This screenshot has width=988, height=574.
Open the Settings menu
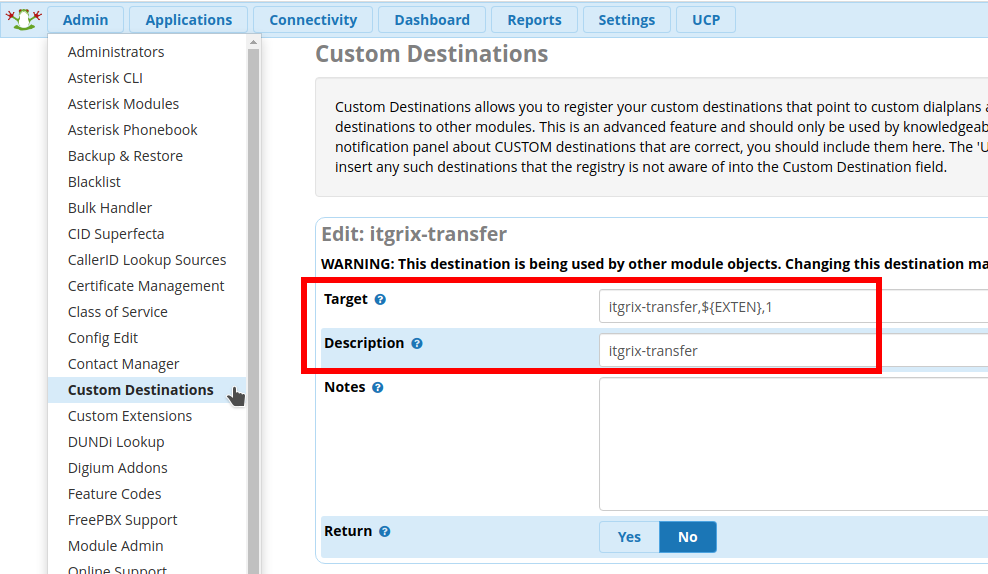point(626,20)
